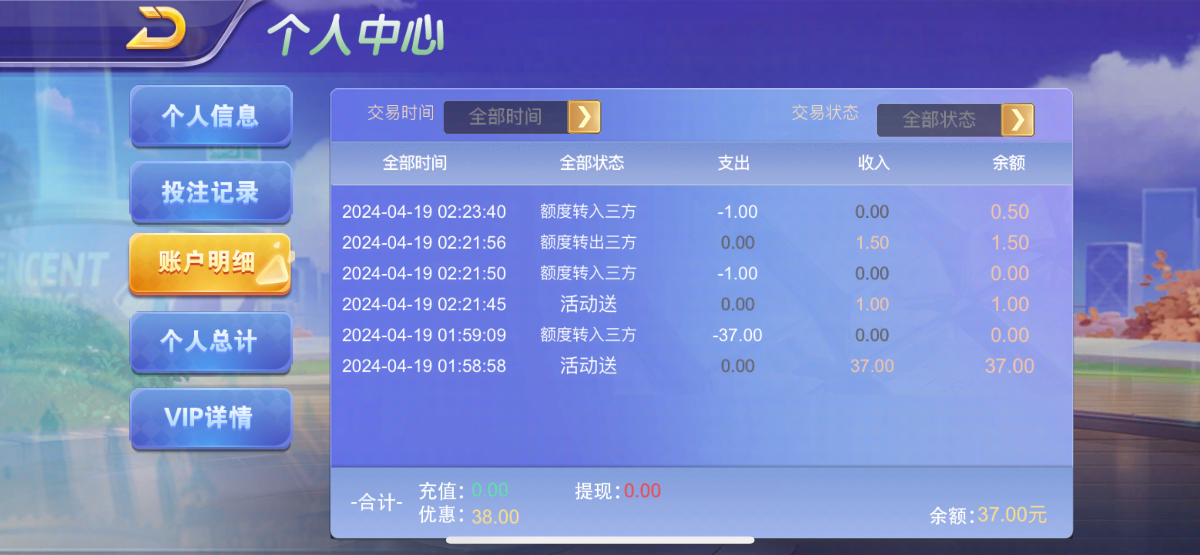Tap the home indicator bar at bottom
The width and height of the screenshot is (1200, 555).
tap(600, 541)
